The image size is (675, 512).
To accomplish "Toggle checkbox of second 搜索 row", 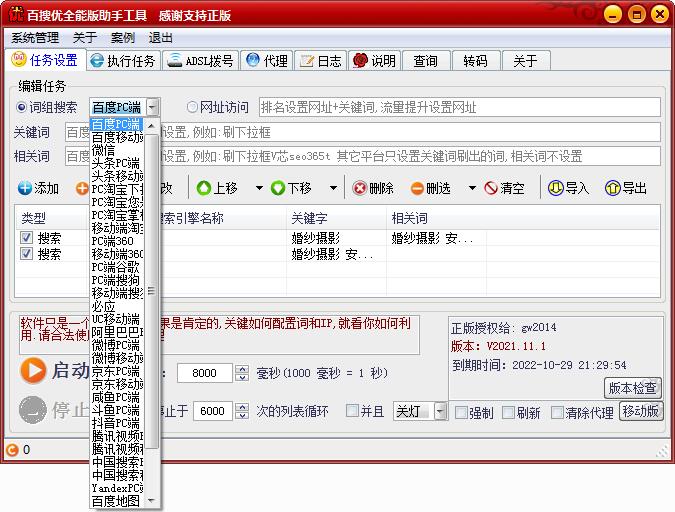I will pyautogui.click(x=26, y=254).
